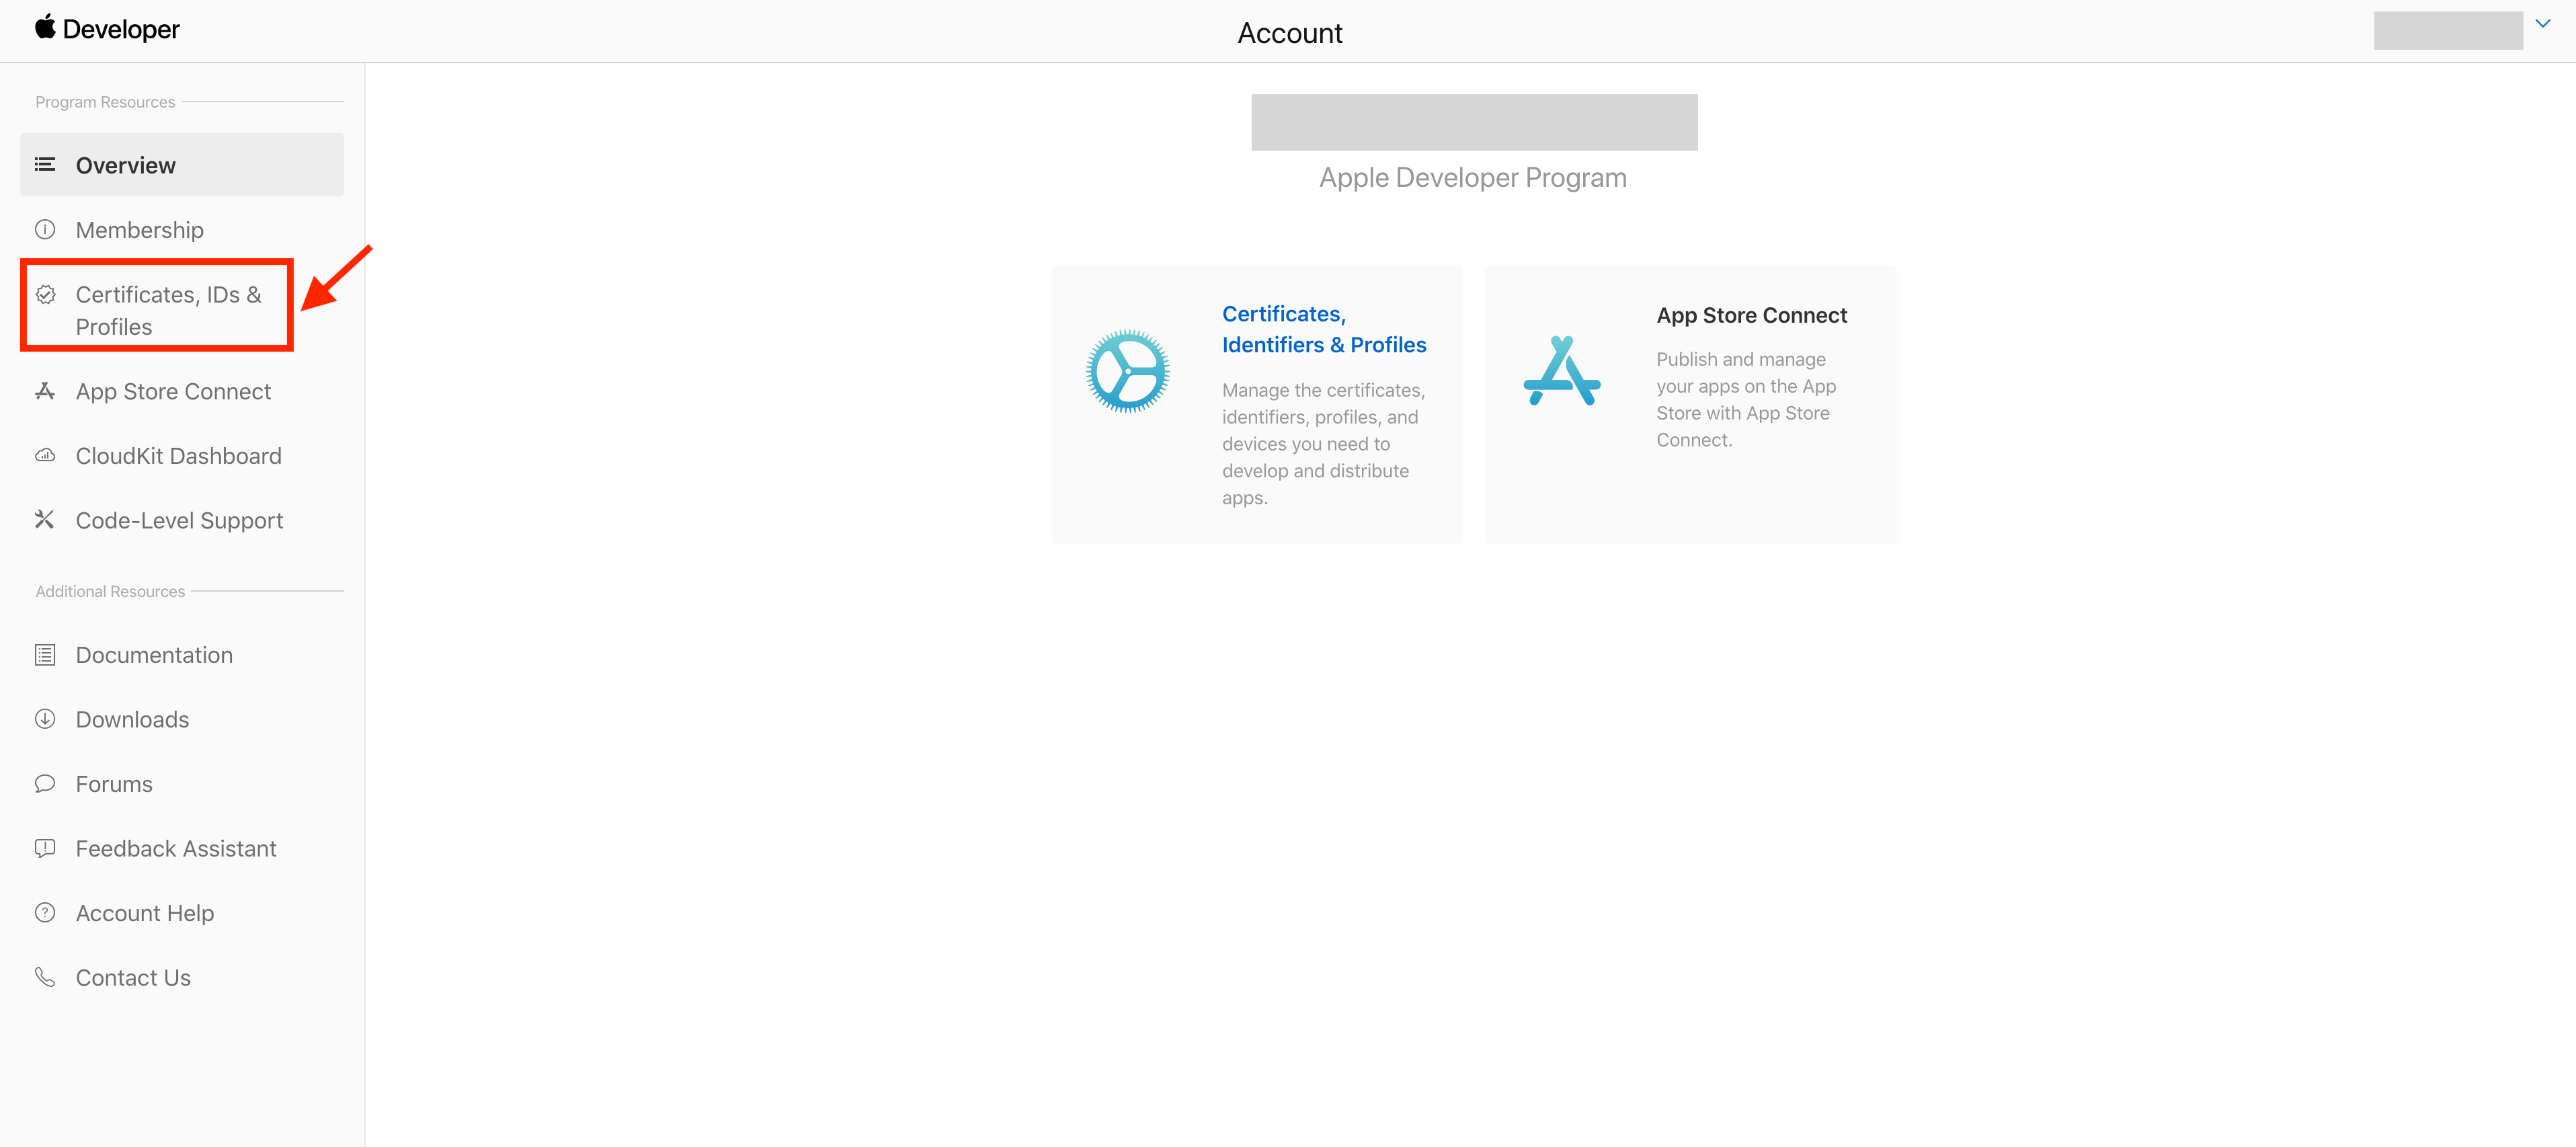Click the App Store Connect A icon

pyautogui.click(x=1561, y=371)
